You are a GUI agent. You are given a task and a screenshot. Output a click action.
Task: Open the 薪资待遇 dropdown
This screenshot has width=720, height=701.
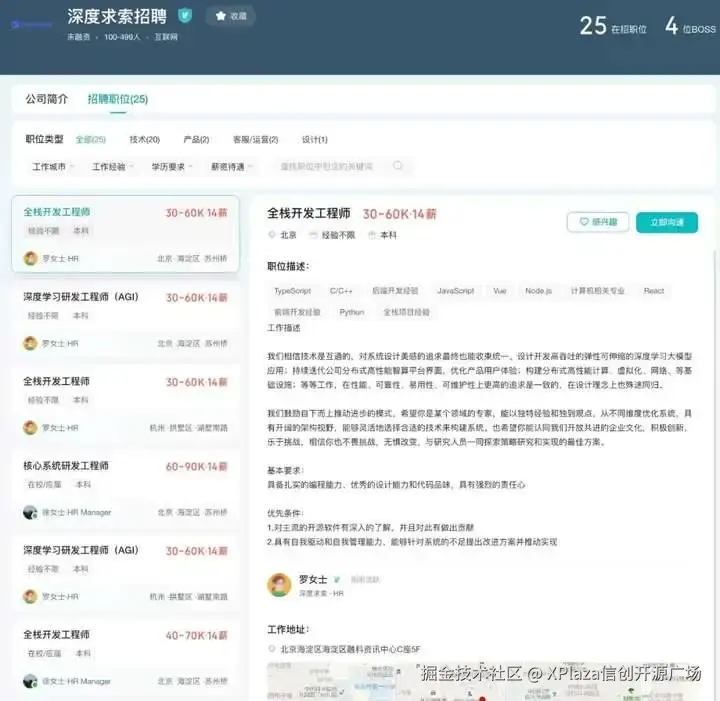232,167
